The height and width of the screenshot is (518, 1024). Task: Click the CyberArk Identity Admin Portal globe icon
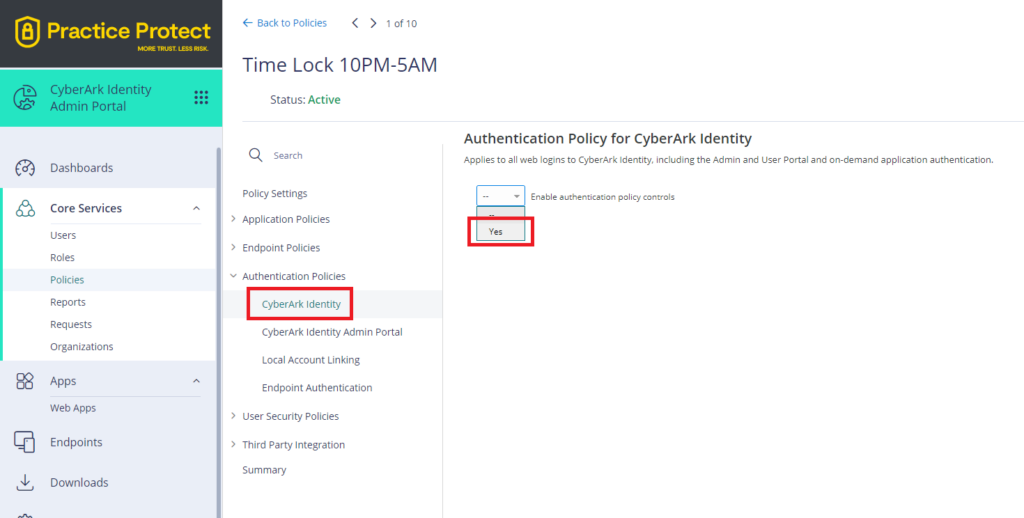(25, 97)
